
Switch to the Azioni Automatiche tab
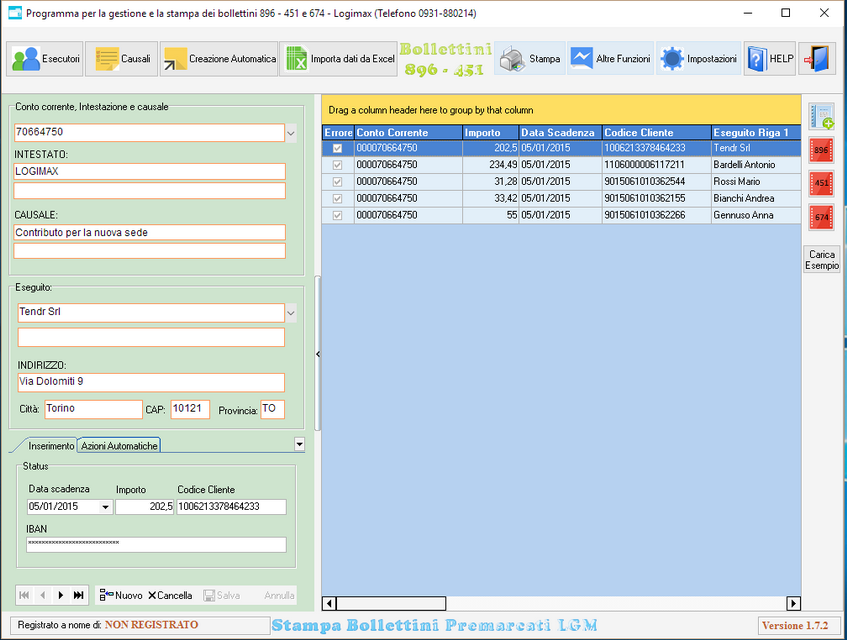pos(119,446)
